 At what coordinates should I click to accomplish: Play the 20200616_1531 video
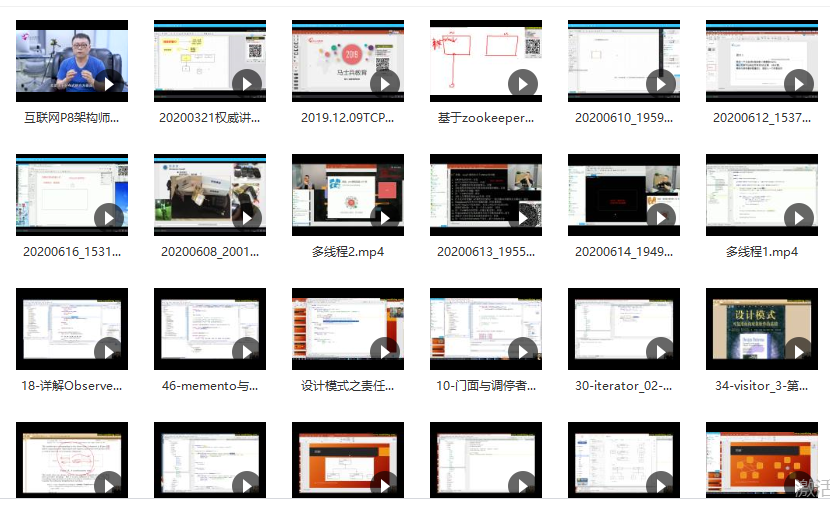coord(109,218)
